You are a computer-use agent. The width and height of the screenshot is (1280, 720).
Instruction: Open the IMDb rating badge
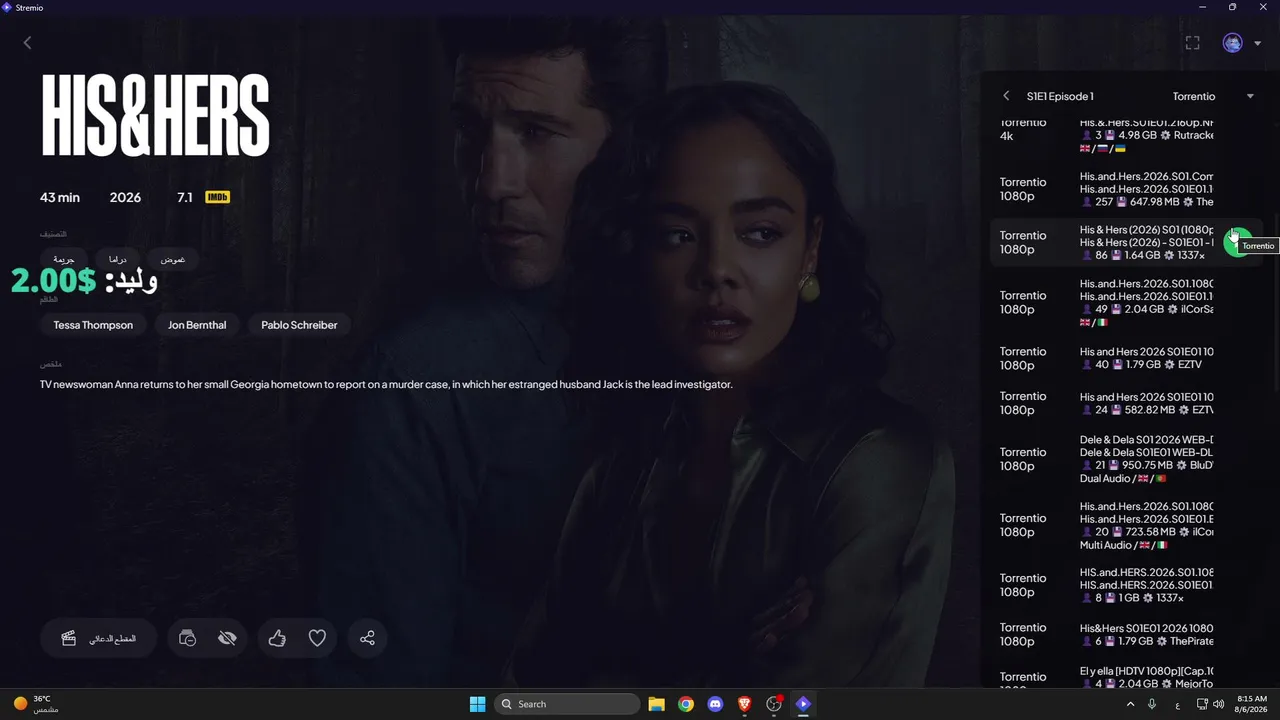[x=217, y=197]
